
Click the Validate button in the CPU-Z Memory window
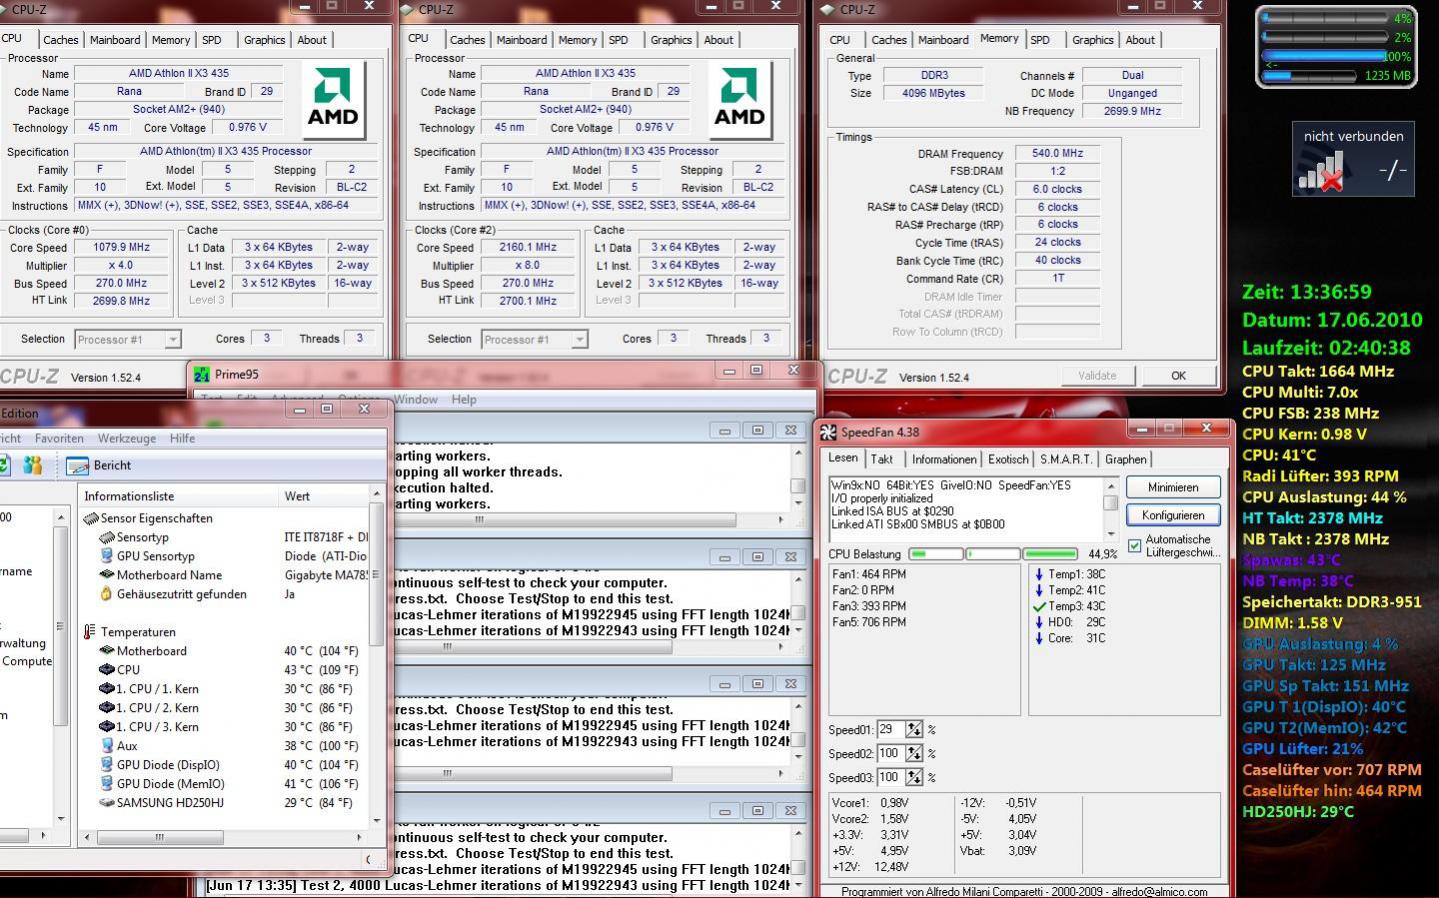pos(1097,376)
